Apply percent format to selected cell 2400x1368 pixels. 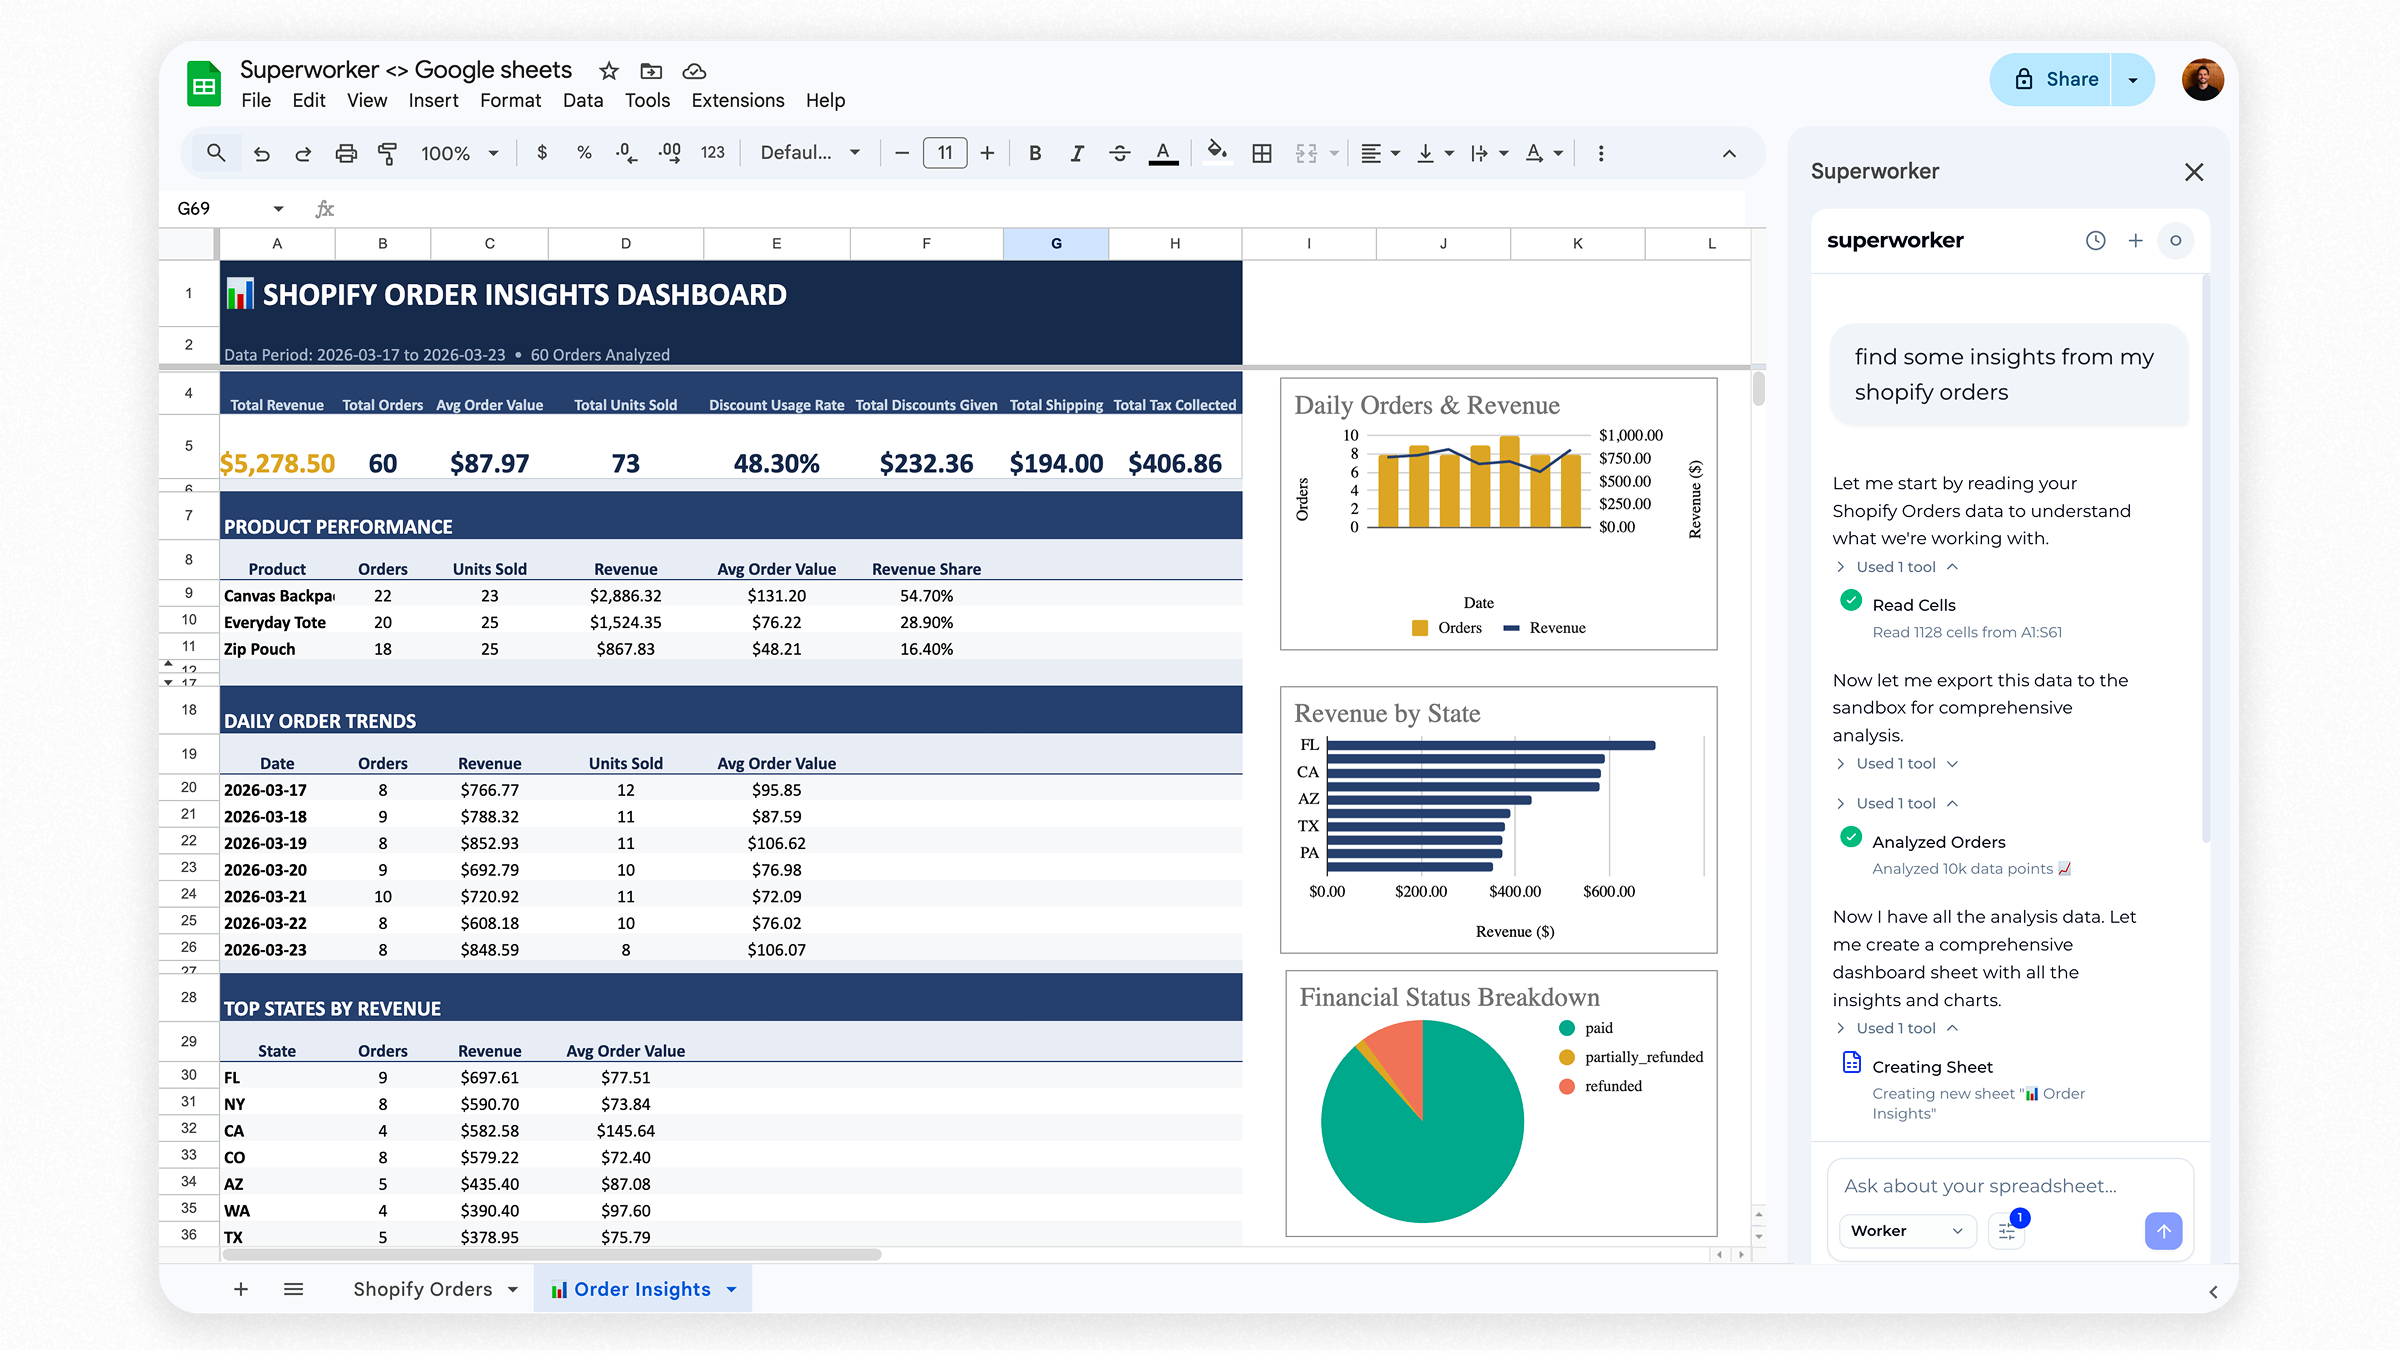pyautogui.click(x=584, y=152)
